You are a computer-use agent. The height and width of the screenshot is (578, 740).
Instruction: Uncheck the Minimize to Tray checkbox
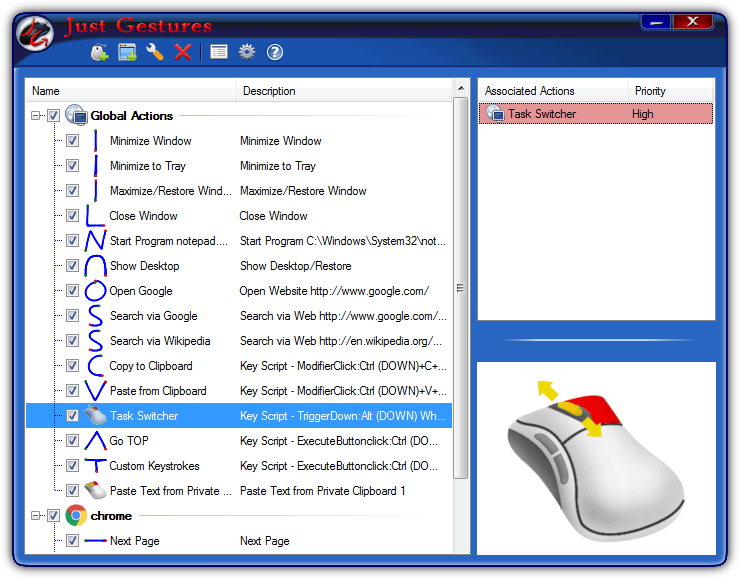[72, 166]
